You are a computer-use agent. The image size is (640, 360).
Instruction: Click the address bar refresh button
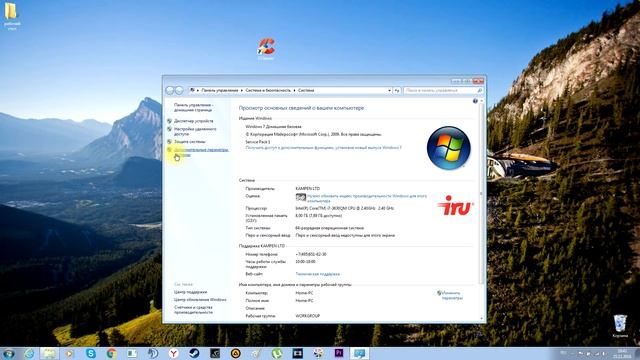(397, 90)
